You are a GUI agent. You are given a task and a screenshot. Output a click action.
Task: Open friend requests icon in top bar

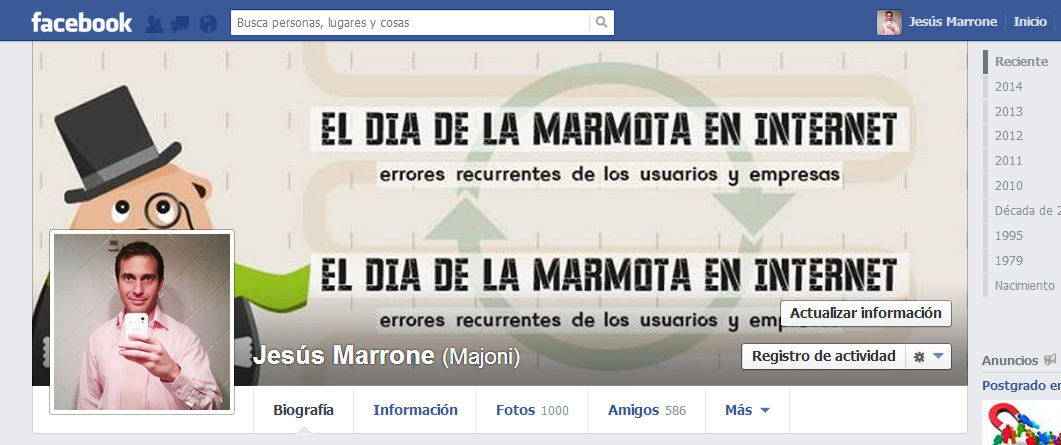click(154, 24)
